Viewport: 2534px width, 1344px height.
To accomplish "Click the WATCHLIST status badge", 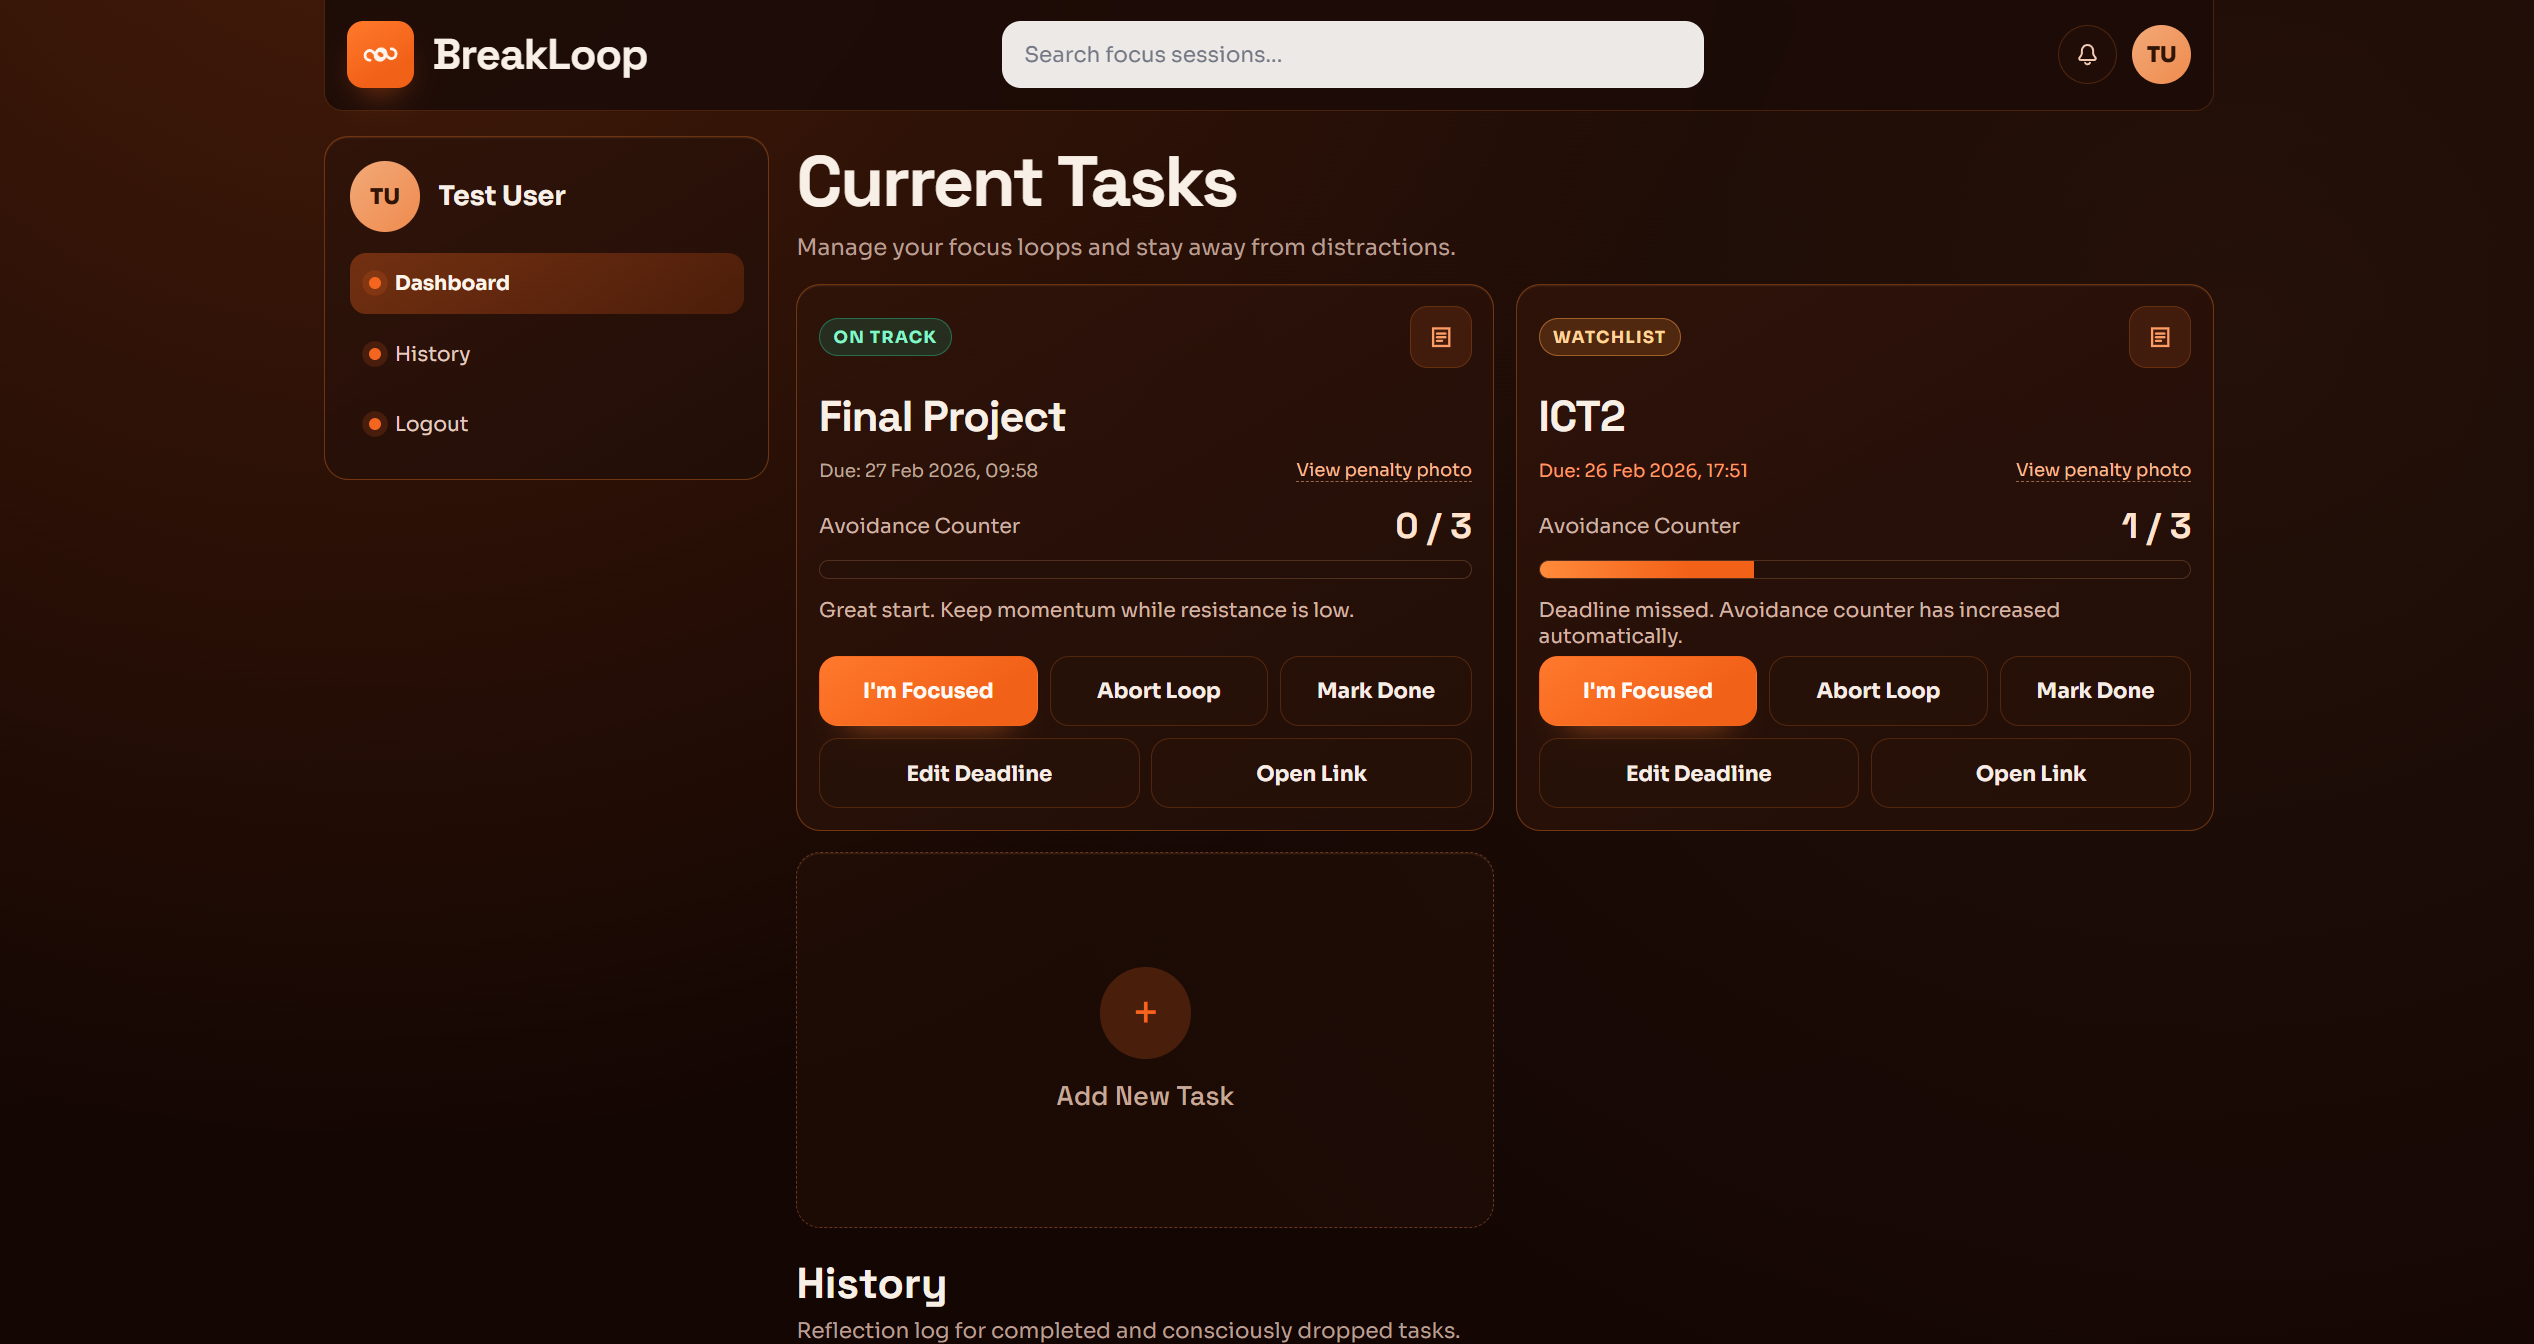I will (x=1608, y=337).
